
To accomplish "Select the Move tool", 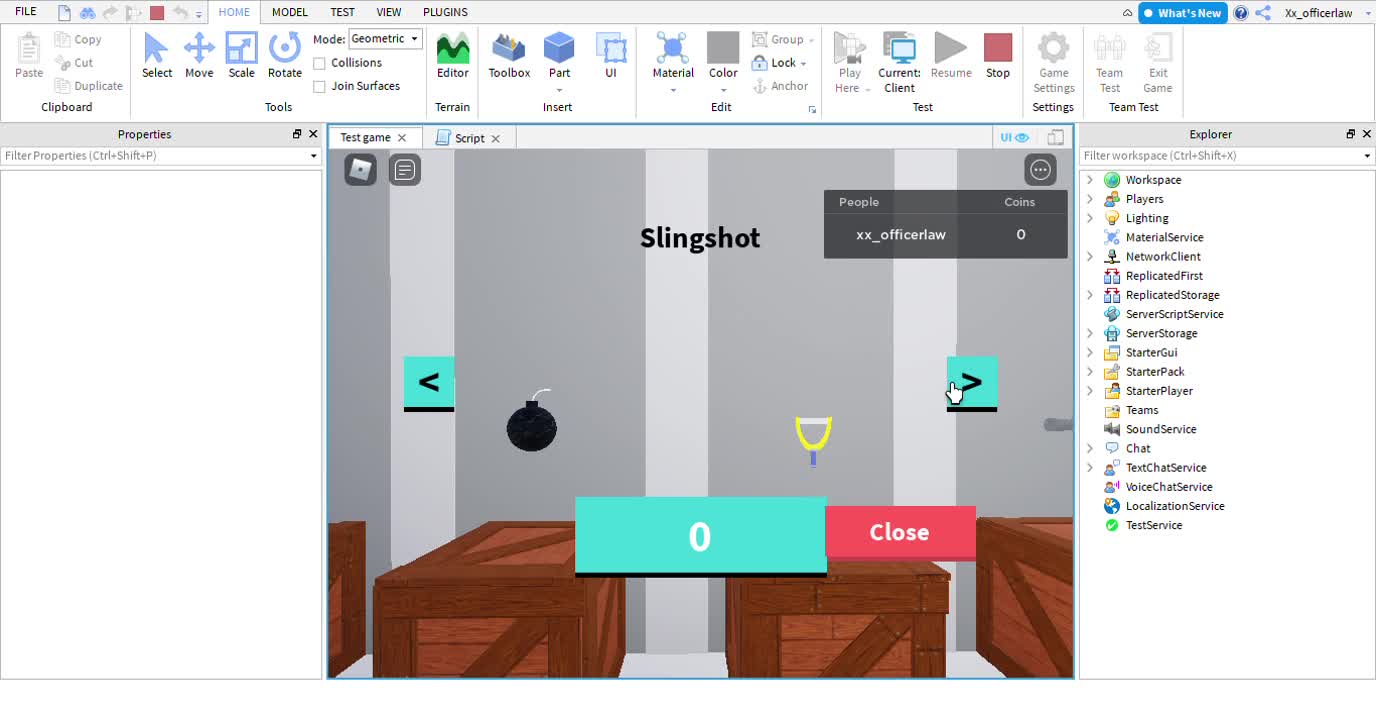I will pos(199,55).
